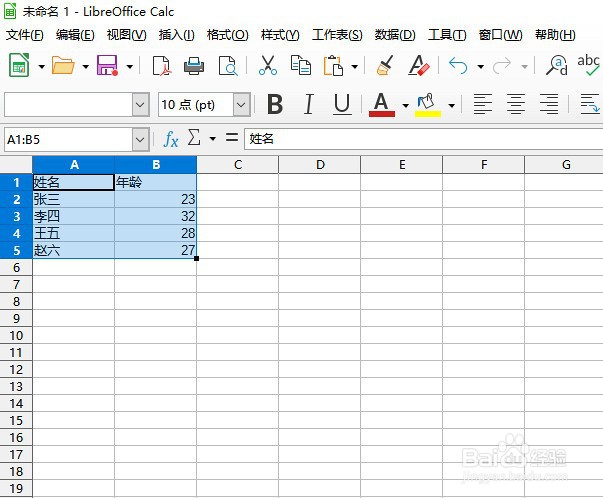Open the 工具(T) menu
Screen dimensions: 603x498
click(x=447, y=35)
